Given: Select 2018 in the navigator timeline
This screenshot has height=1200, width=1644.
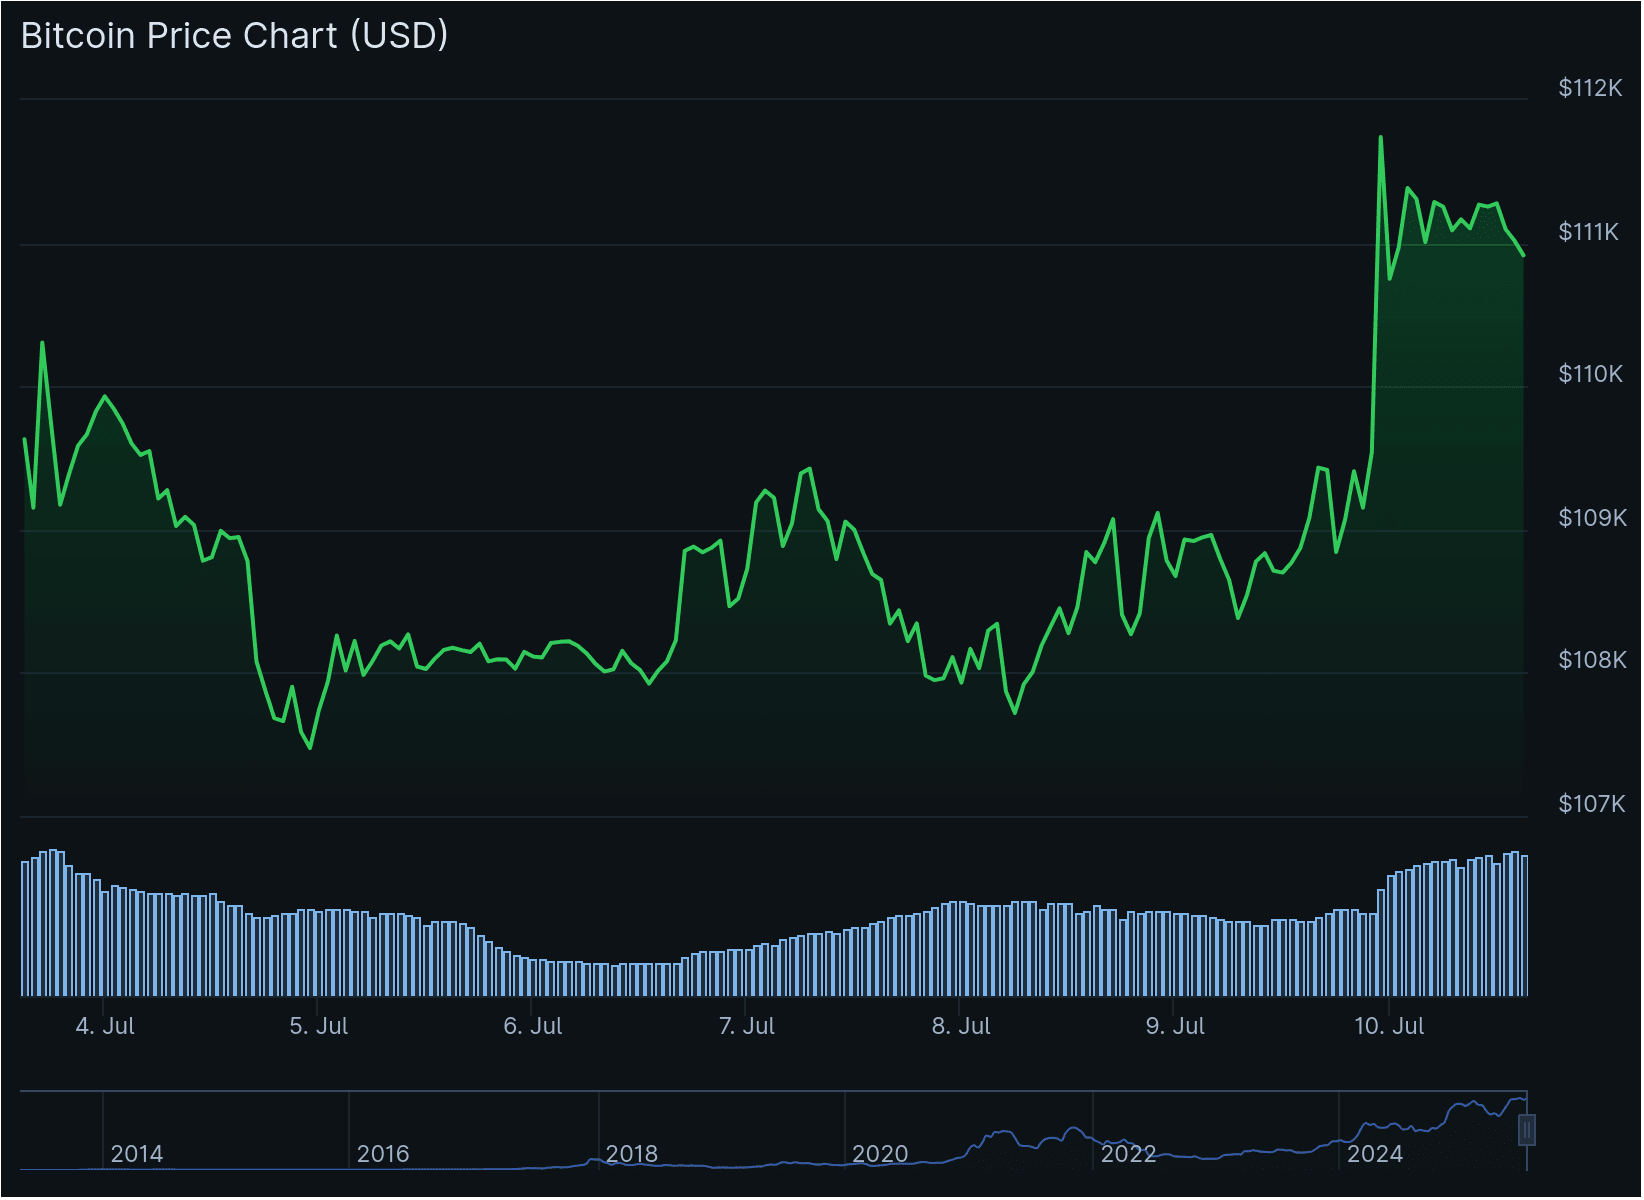Looking at the screenshot, I should tap(632, 1154).
